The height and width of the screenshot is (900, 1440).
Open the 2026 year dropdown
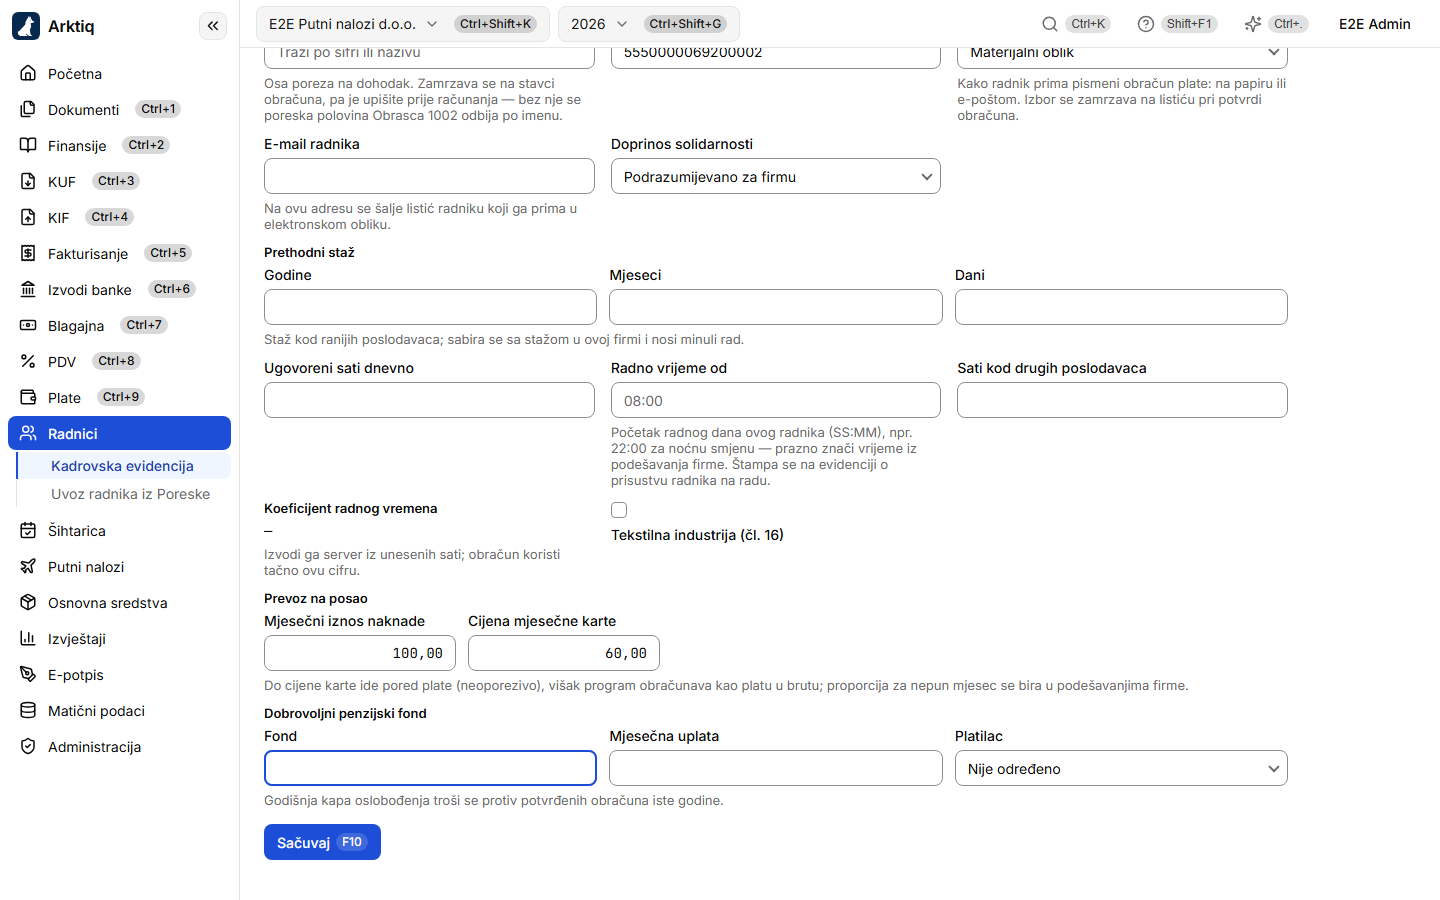click(x=649, y=24)
